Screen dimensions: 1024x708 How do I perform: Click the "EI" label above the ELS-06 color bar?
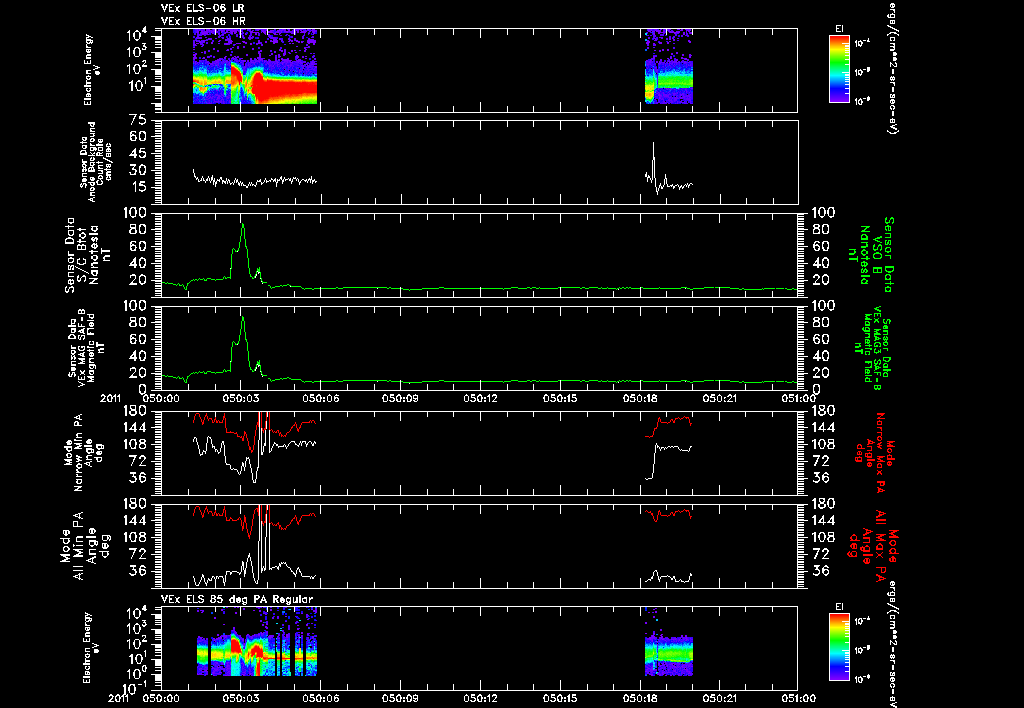coord(839,29)
